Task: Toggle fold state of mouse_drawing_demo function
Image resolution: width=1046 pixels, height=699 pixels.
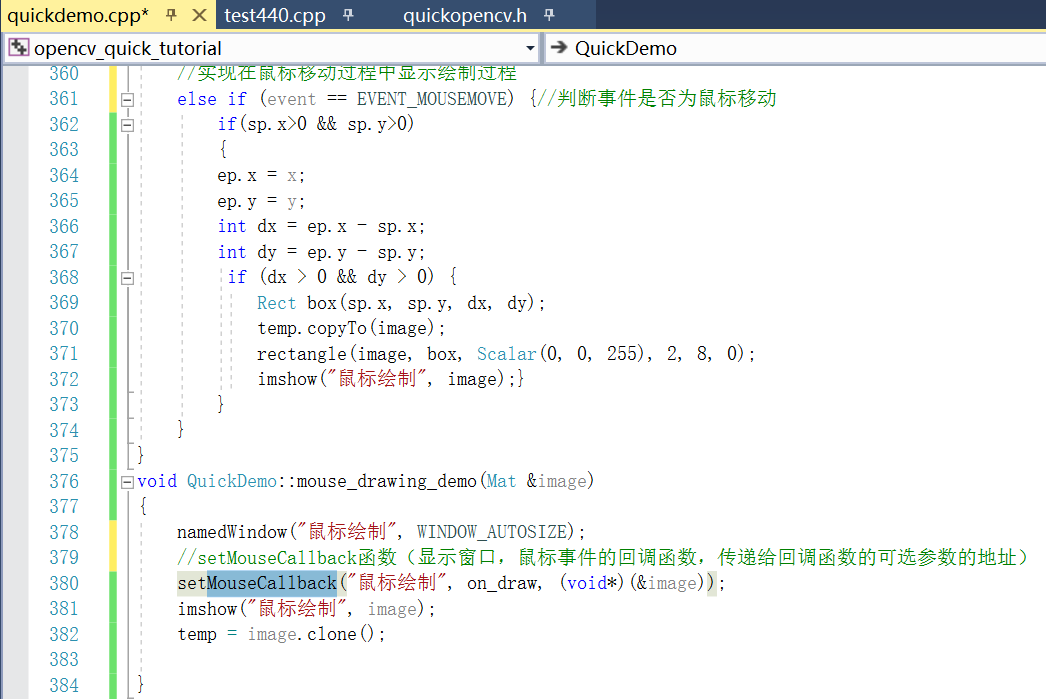Action: [x=127, y=481]
